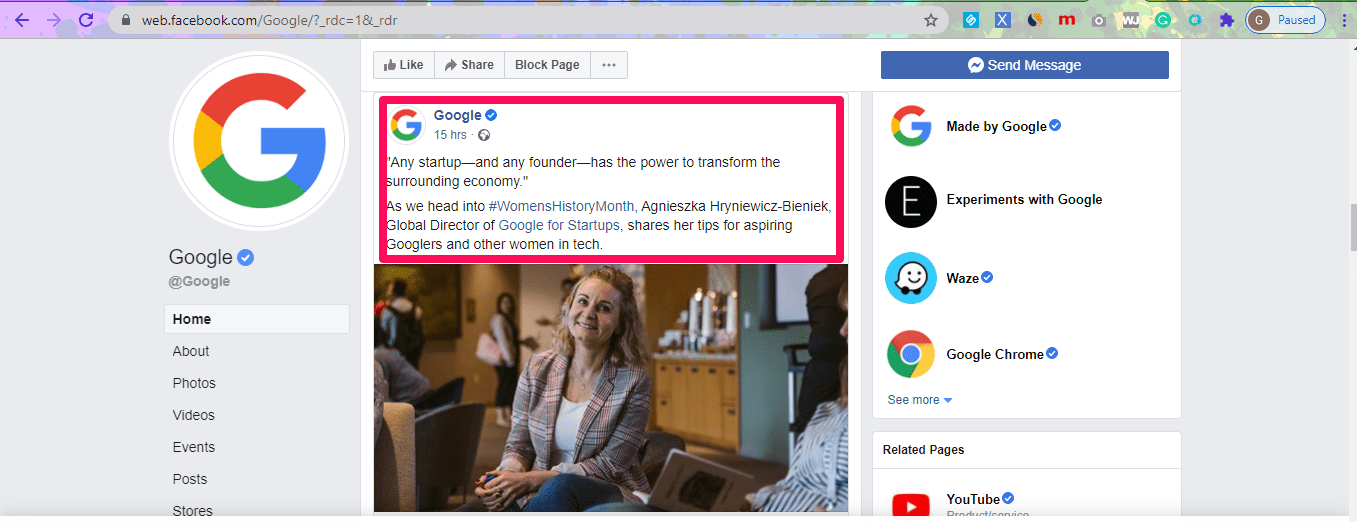Click the browser back arrow
Image resolution: width=1357 pixels, height=522 pixels.
(x=21, y=20)
